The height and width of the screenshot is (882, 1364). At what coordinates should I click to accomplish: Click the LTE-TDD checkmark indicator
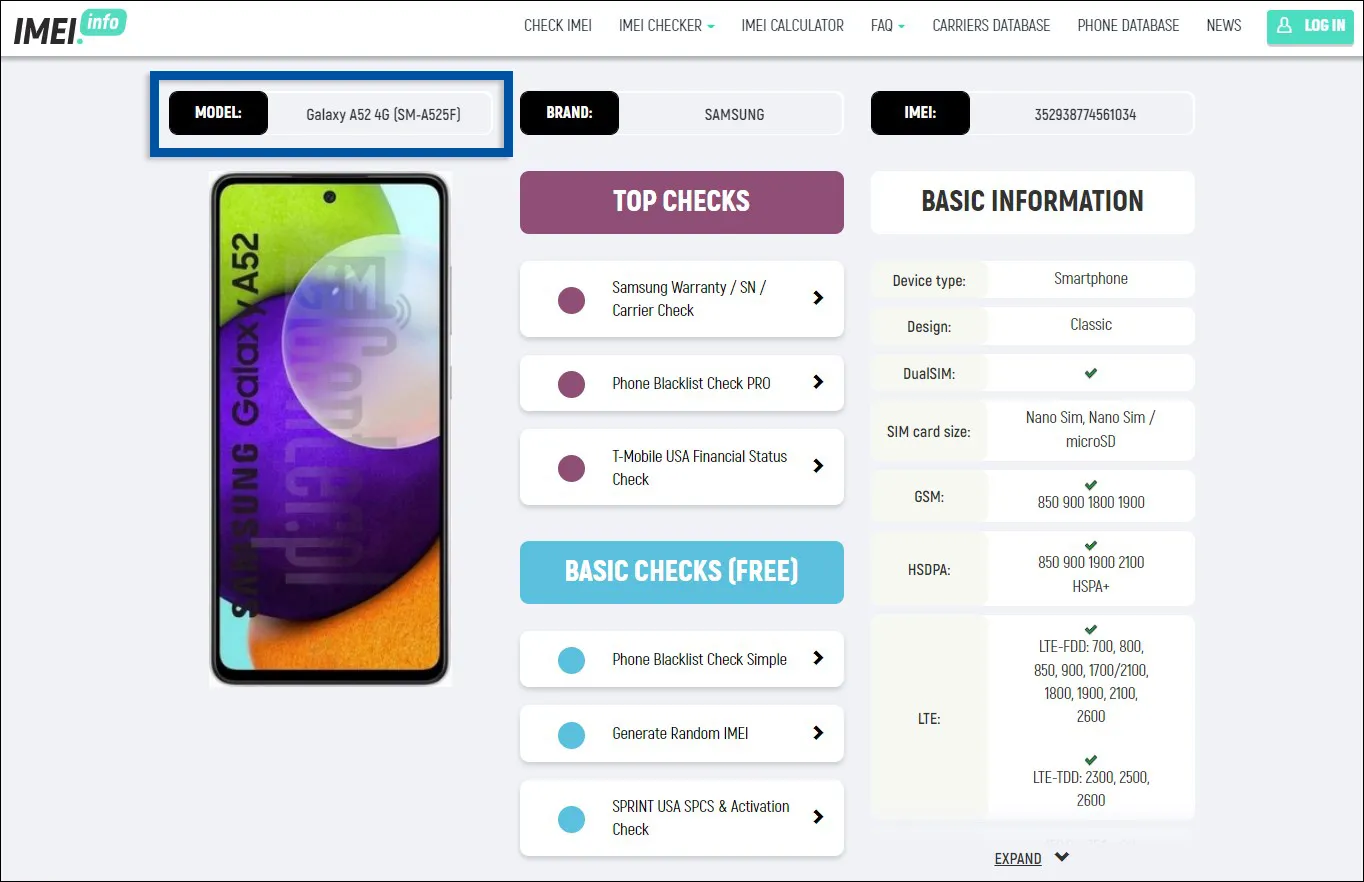point(1090,759)
